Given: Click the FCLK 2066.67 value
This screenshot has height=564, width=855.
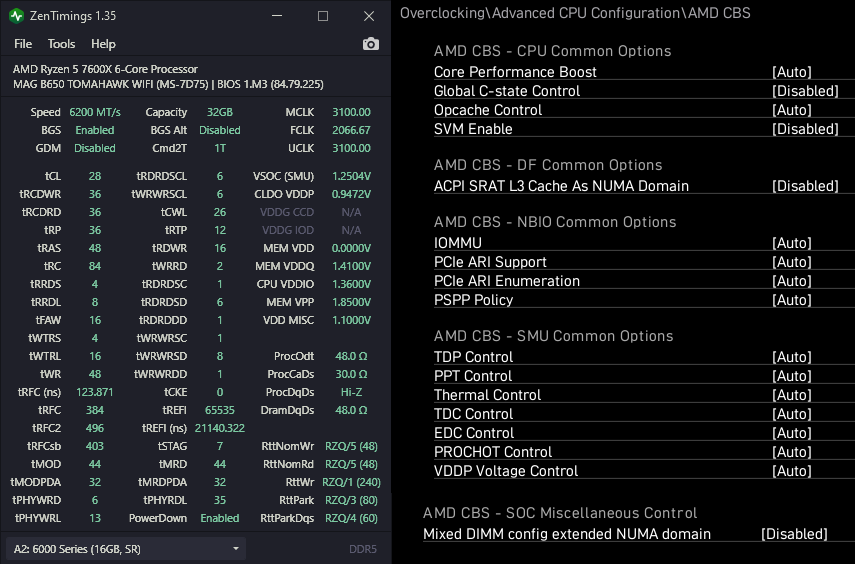Looking at the screenshot, I should coord(351,130).
